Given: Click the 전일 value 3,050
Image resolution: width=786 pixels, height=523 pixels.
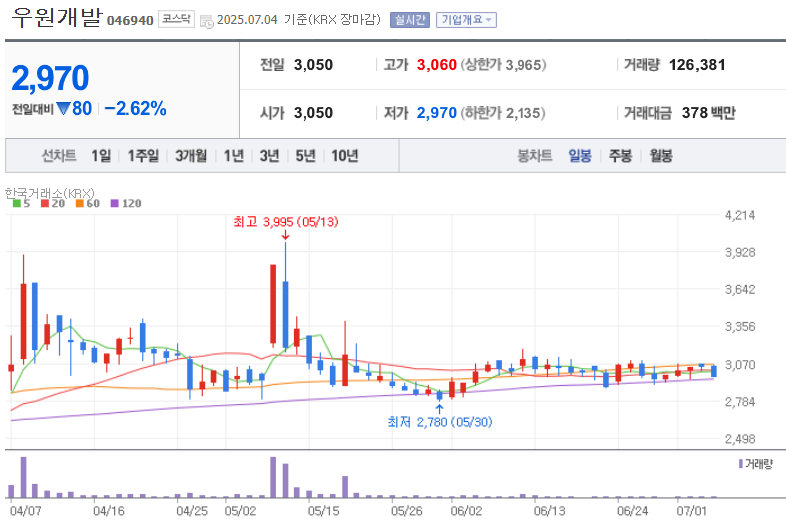Looking at the screenshot, I should coord(313,65).
